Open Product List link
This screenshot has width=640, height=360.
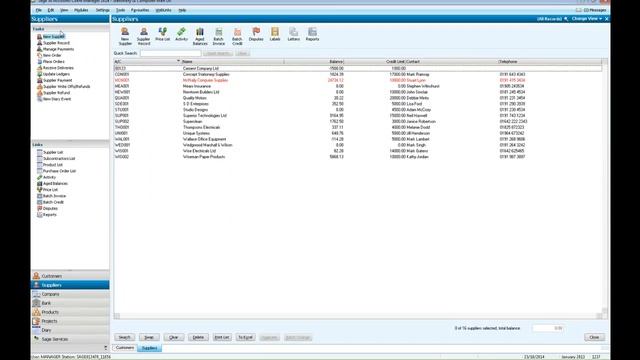coord(49,164)
